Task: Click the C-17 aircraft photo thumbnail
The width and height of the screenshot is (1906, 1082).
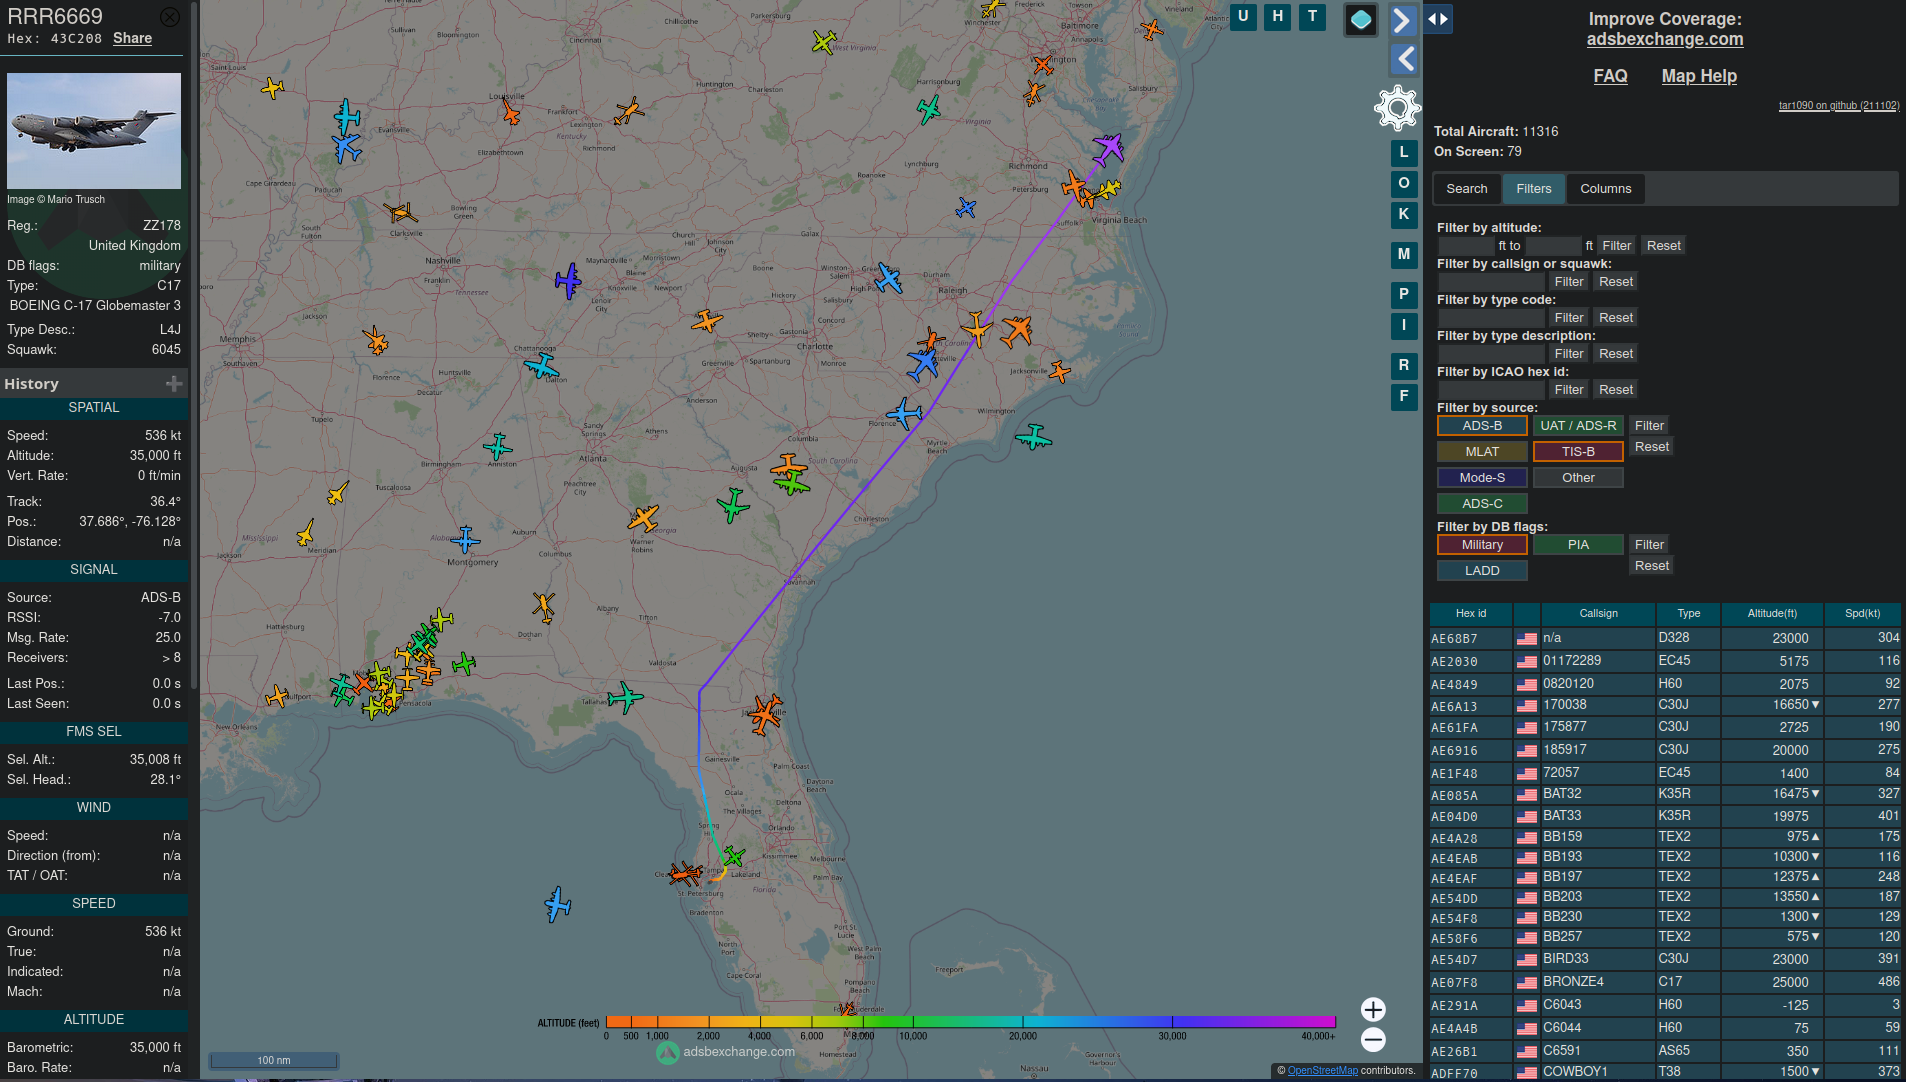Action: click(94, 130)
